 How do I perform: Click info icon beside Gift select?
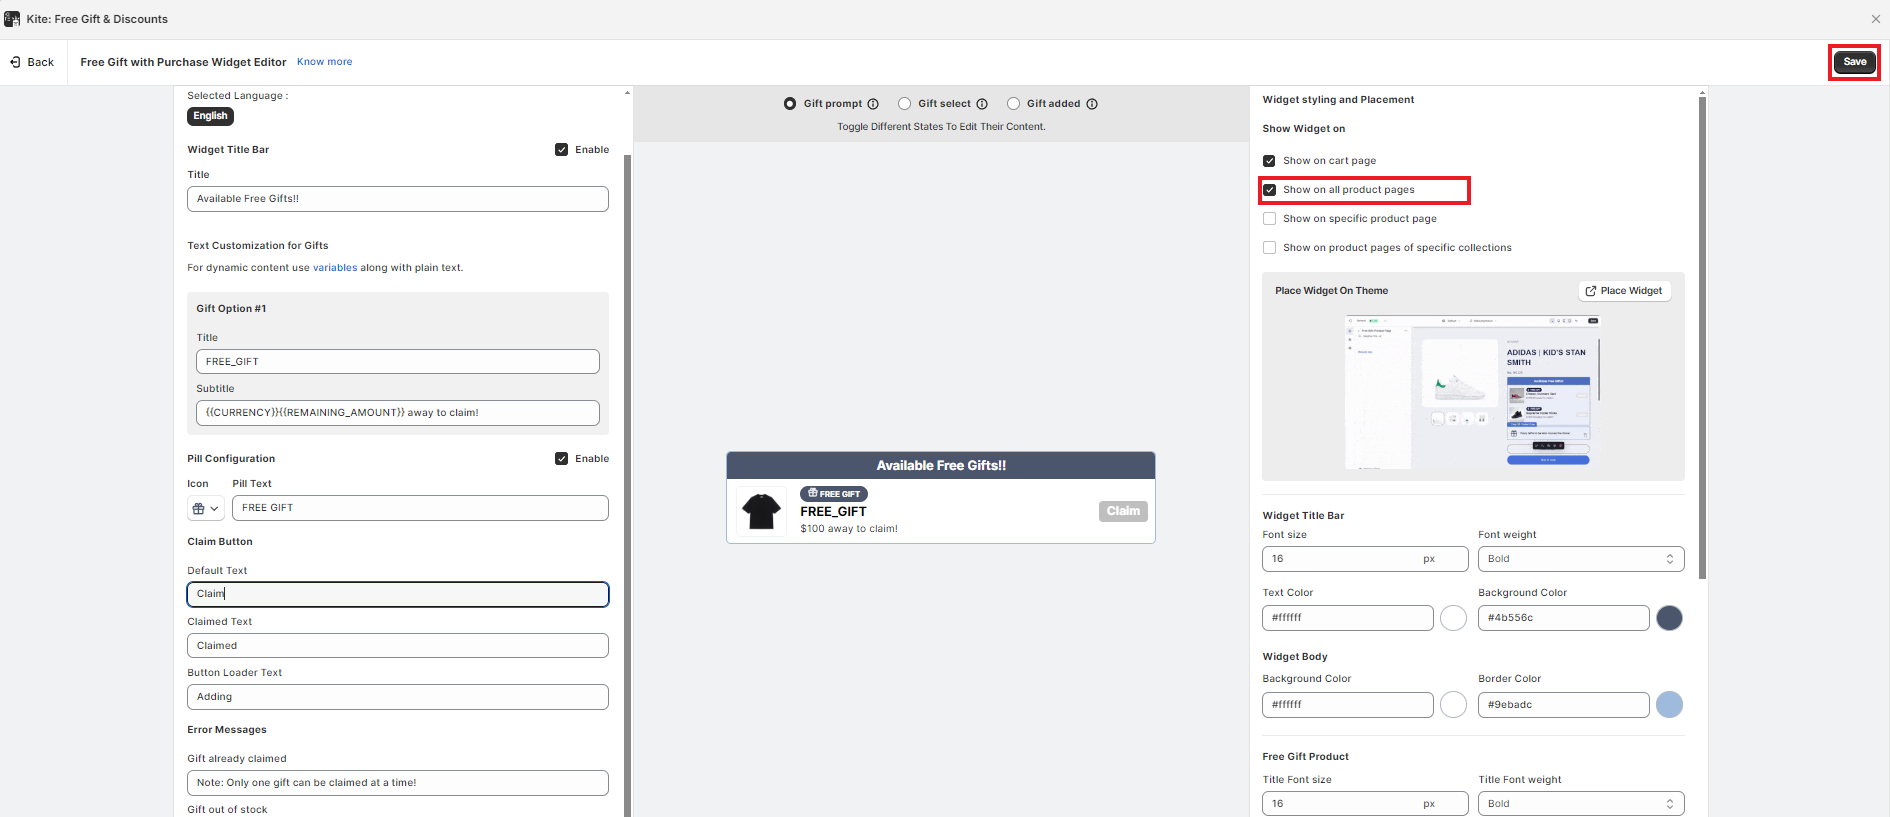pyautogui.click(x=982, y=104)
